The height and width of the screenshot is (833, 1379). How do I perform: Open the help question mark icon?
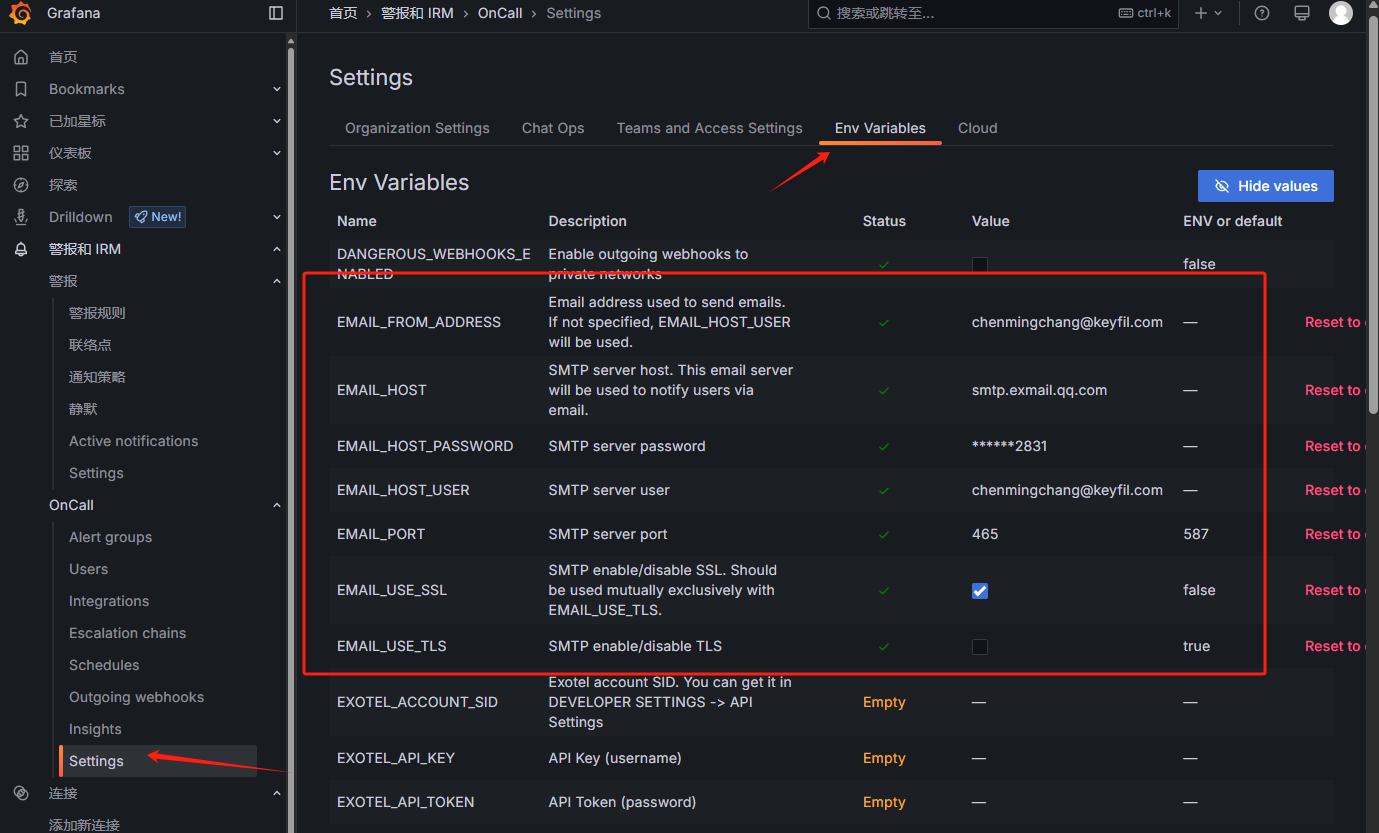click(x=1262, y=13)
